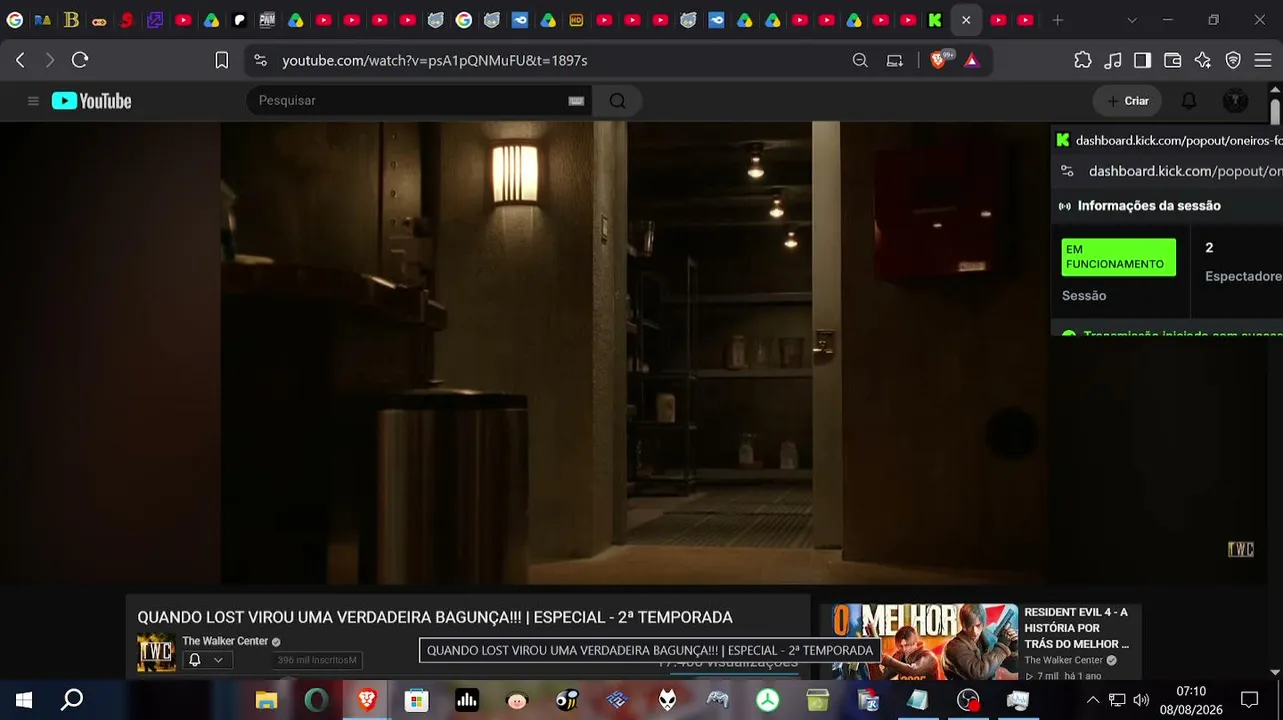
Task: Open network settings tray icon
Action: click(1117, 700)
